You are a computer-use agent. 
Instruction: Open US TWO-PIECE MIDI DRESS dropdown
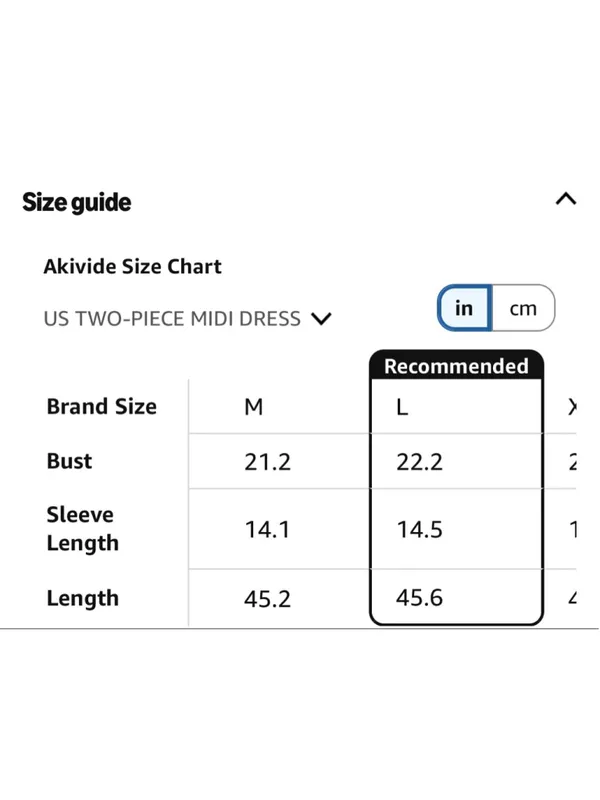[x=187, y=319]
